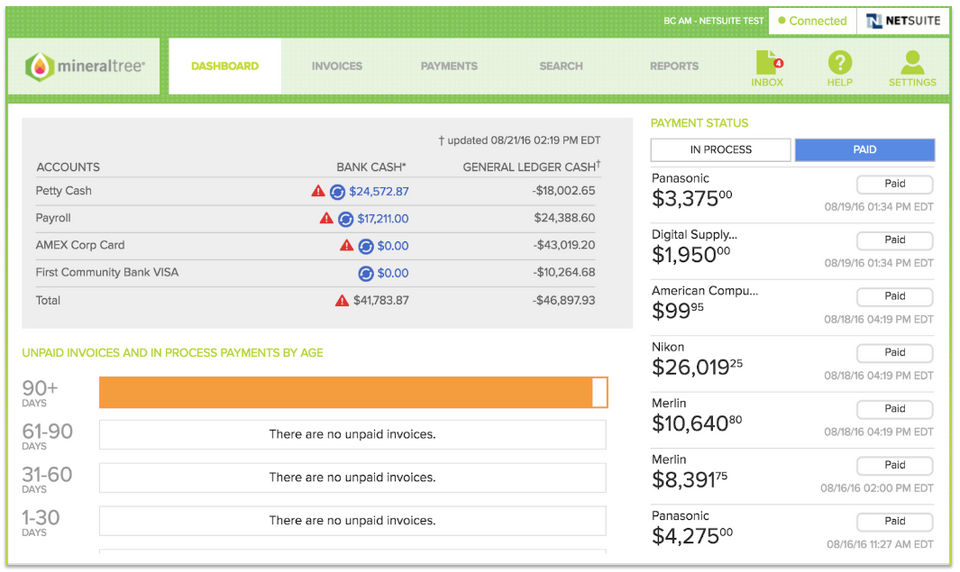Click the Connected status indicator
This screenshot has width=960, height=572.
click(x=812, y=21)
